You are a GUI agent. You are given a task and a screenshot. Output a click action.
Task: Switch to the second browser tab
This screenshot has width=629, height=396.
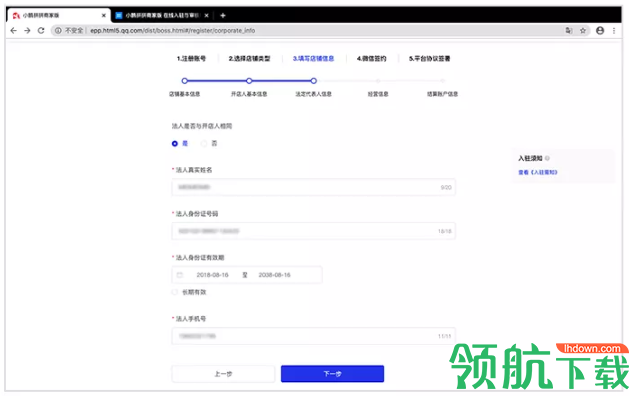162,15
